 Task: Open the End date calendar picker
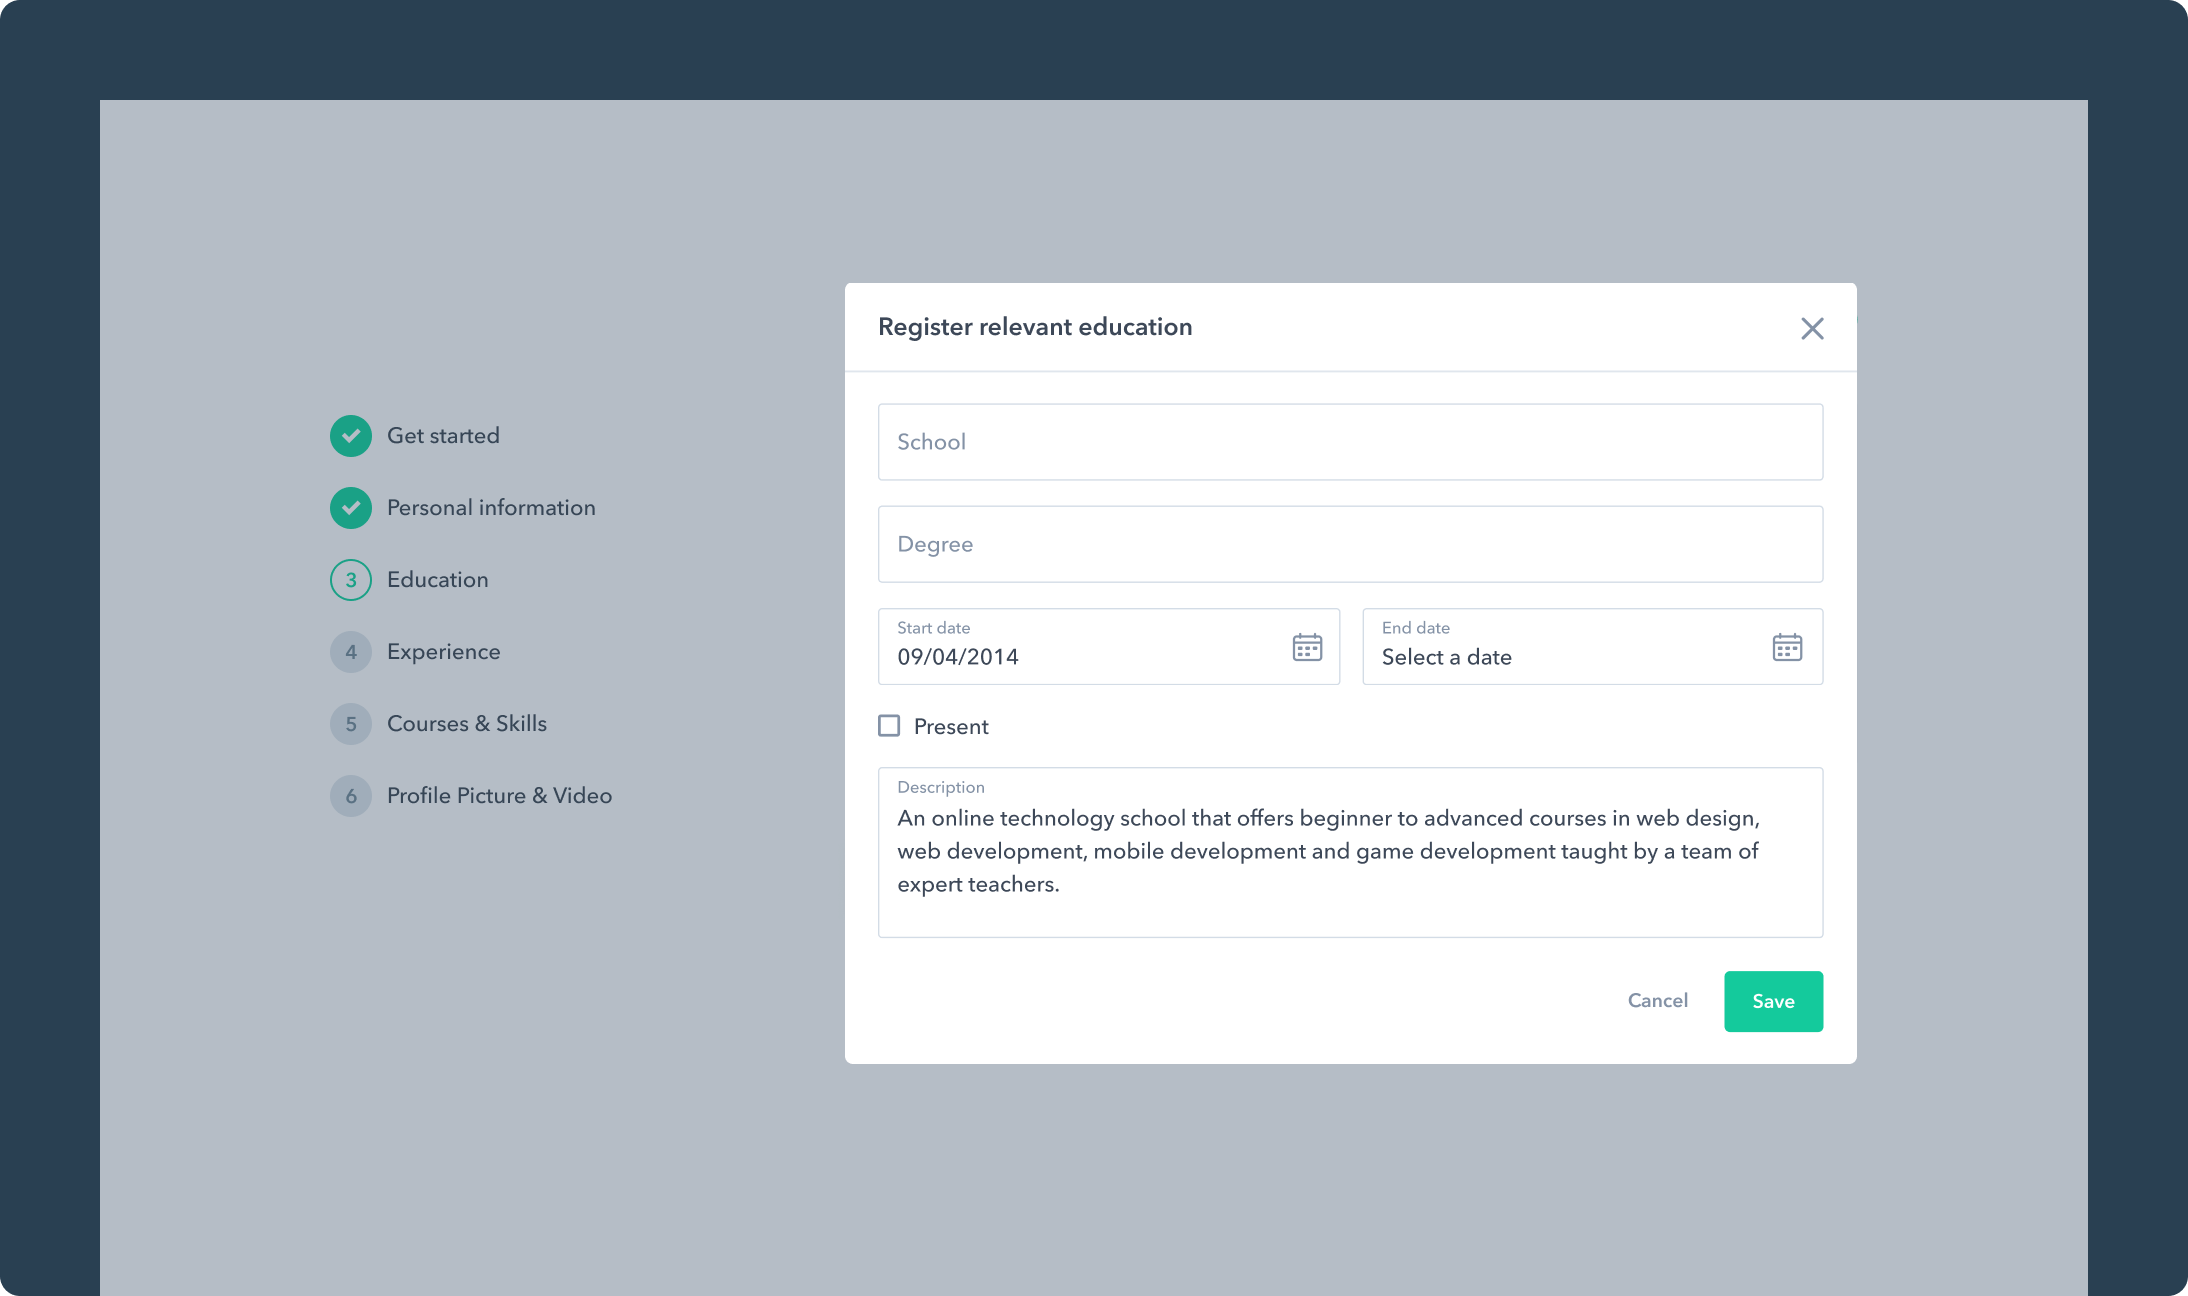(x=1787, y=647)
